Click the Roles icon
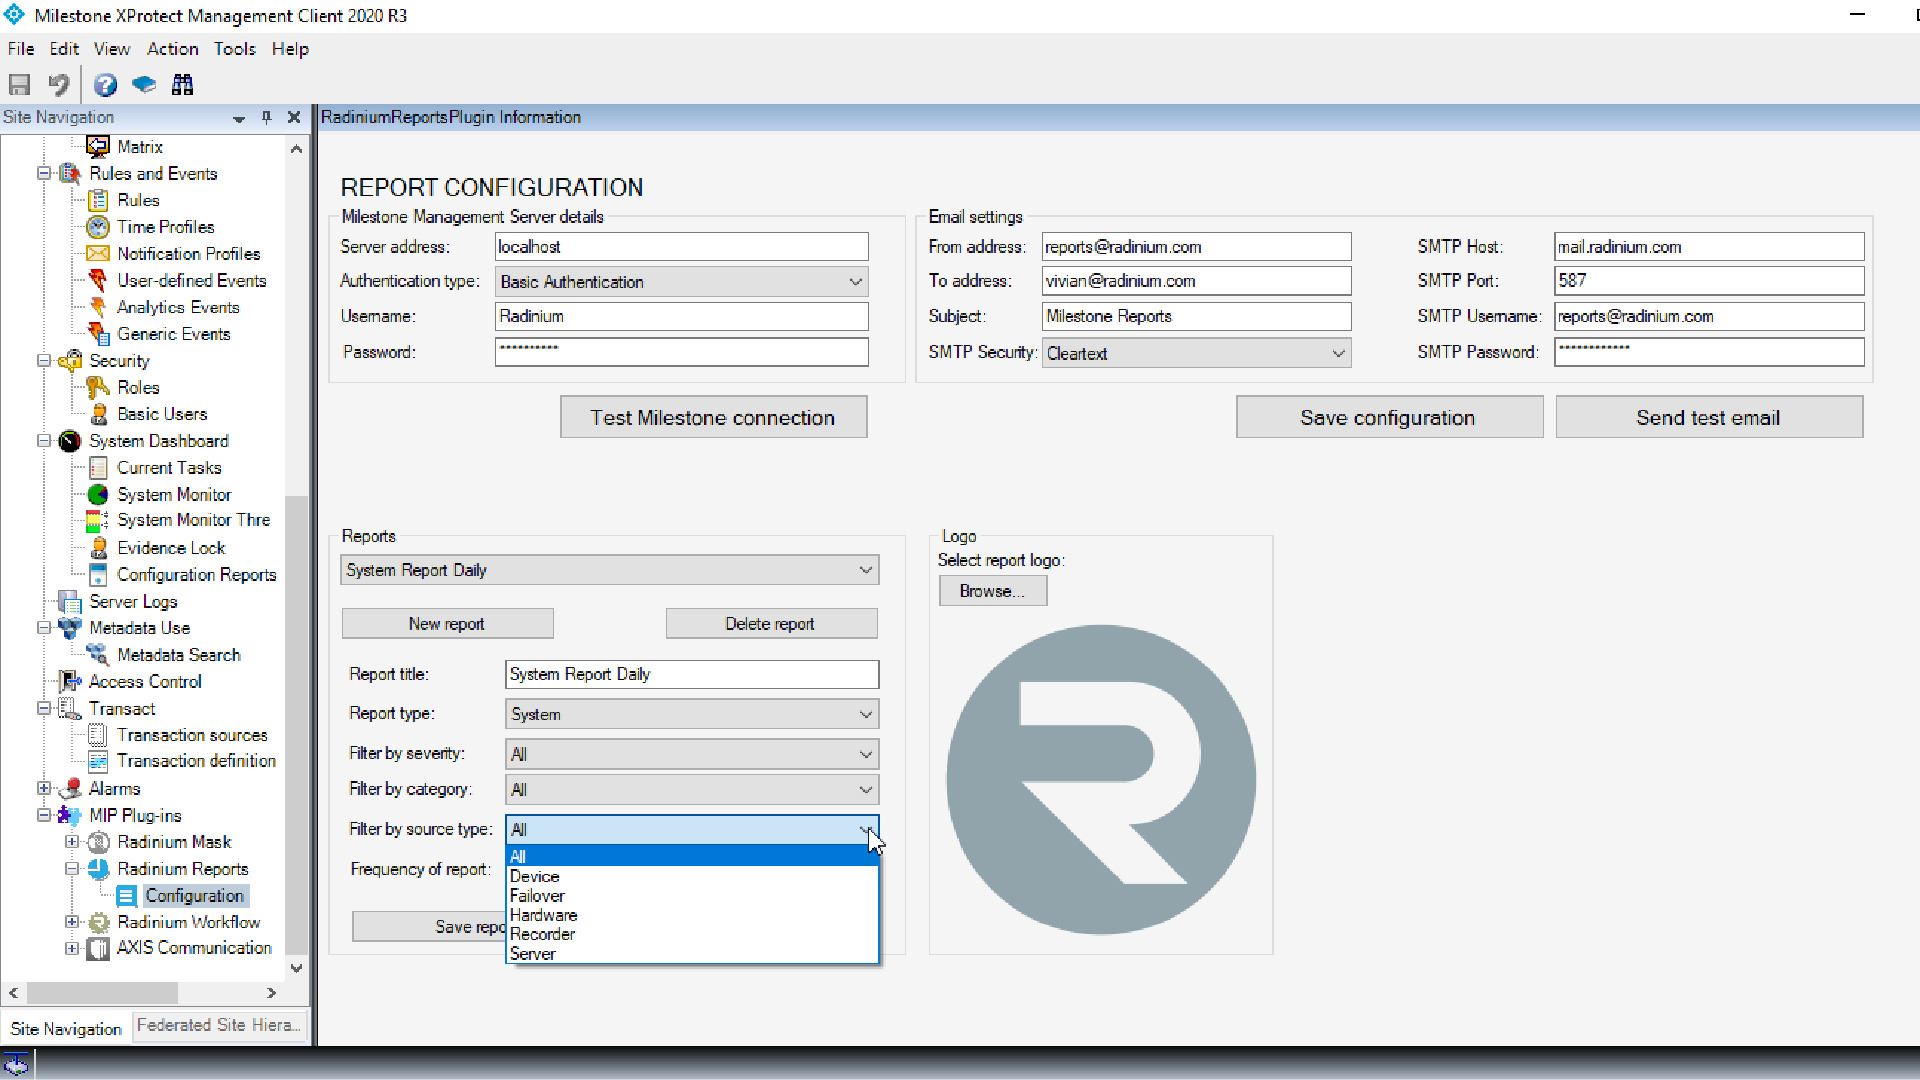Viewport: 1920px width, 1080px height. [98, 387]
